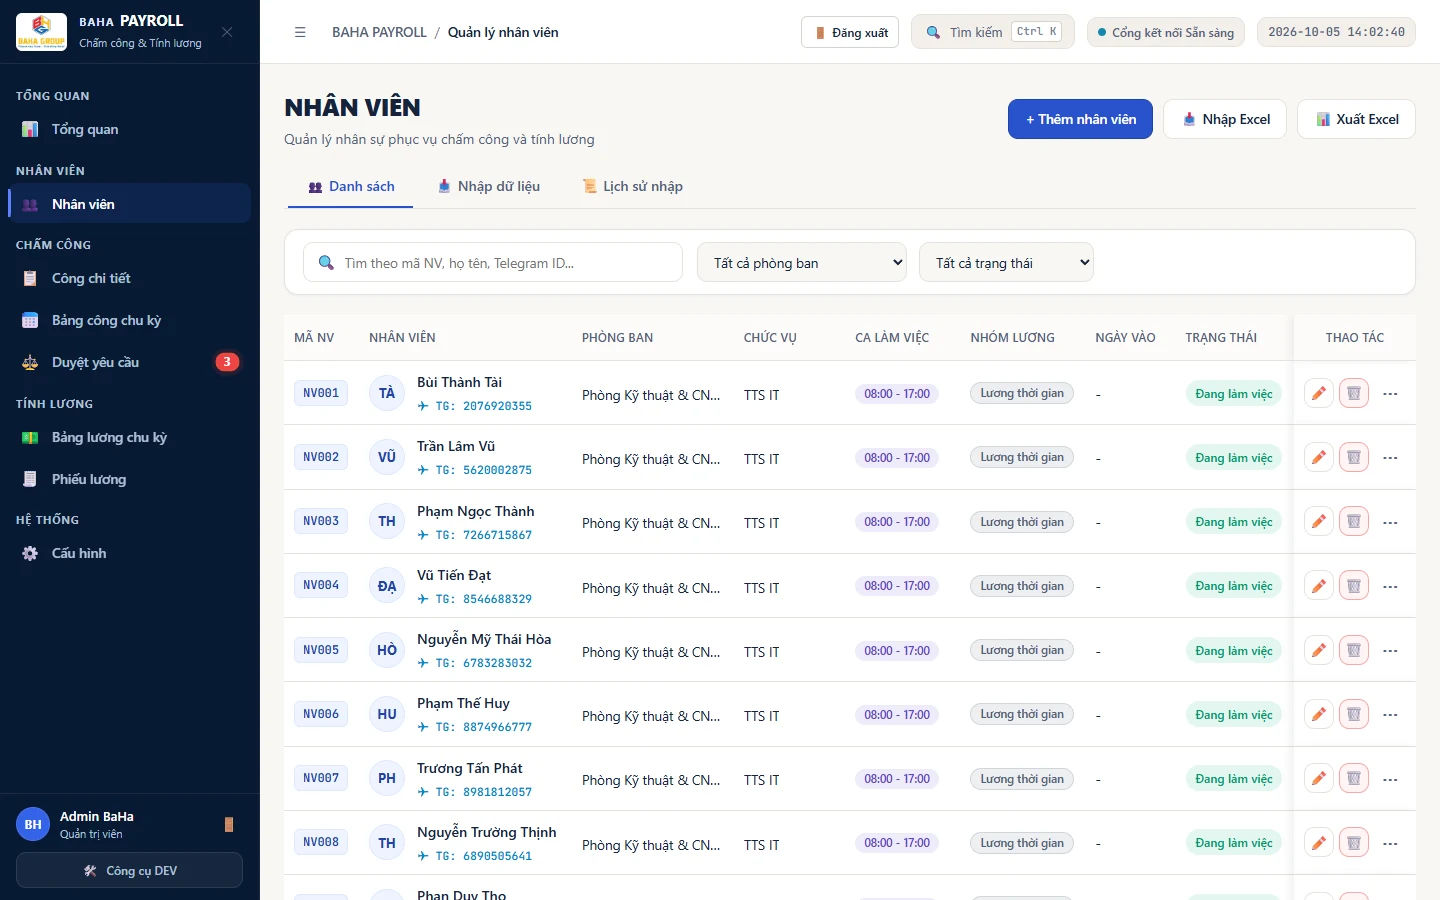1440x900 pixels.
Task: Delete employee Nguyễn Mỹ Thái Hòa row
Action: coord(1354,650)
